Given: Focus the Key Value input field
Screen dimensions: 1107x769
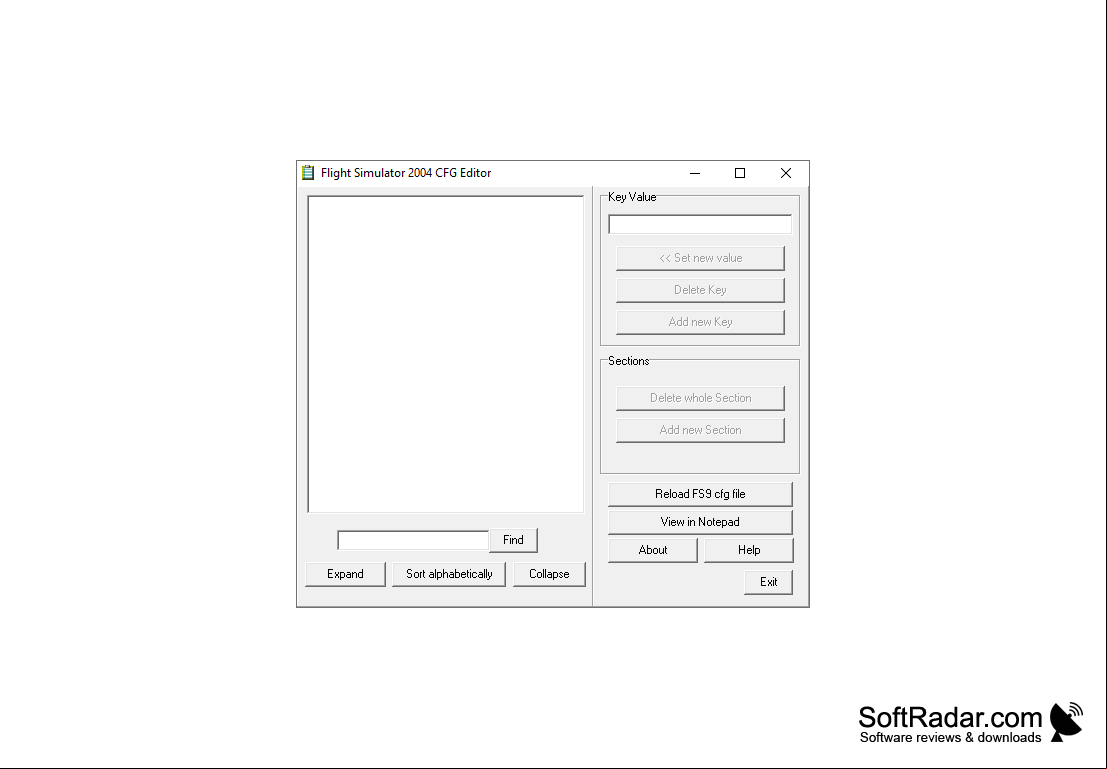Looking at the screenshot, I should (x=700, y=225).
